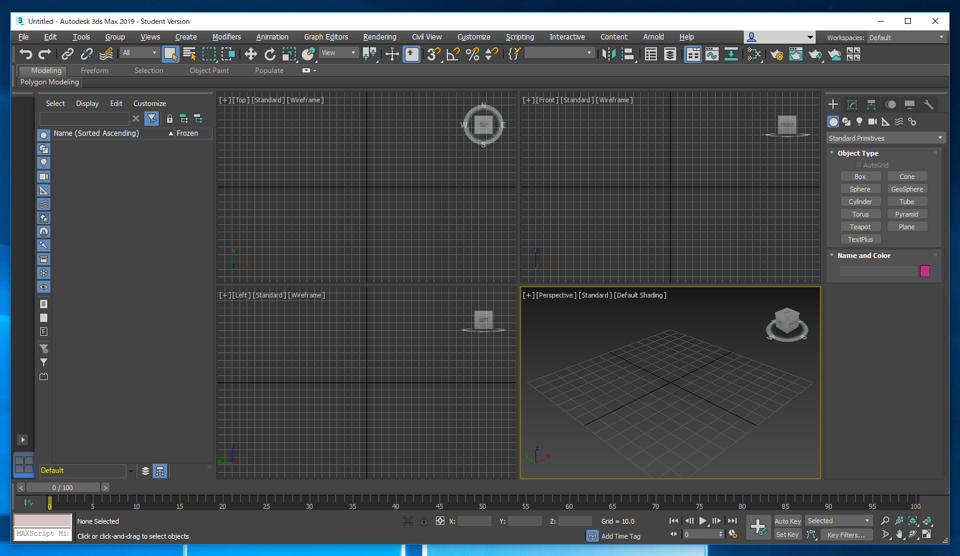Show Lights category in Create panel
The width and height of the screenshot is (960, 556).
[860, 122]
